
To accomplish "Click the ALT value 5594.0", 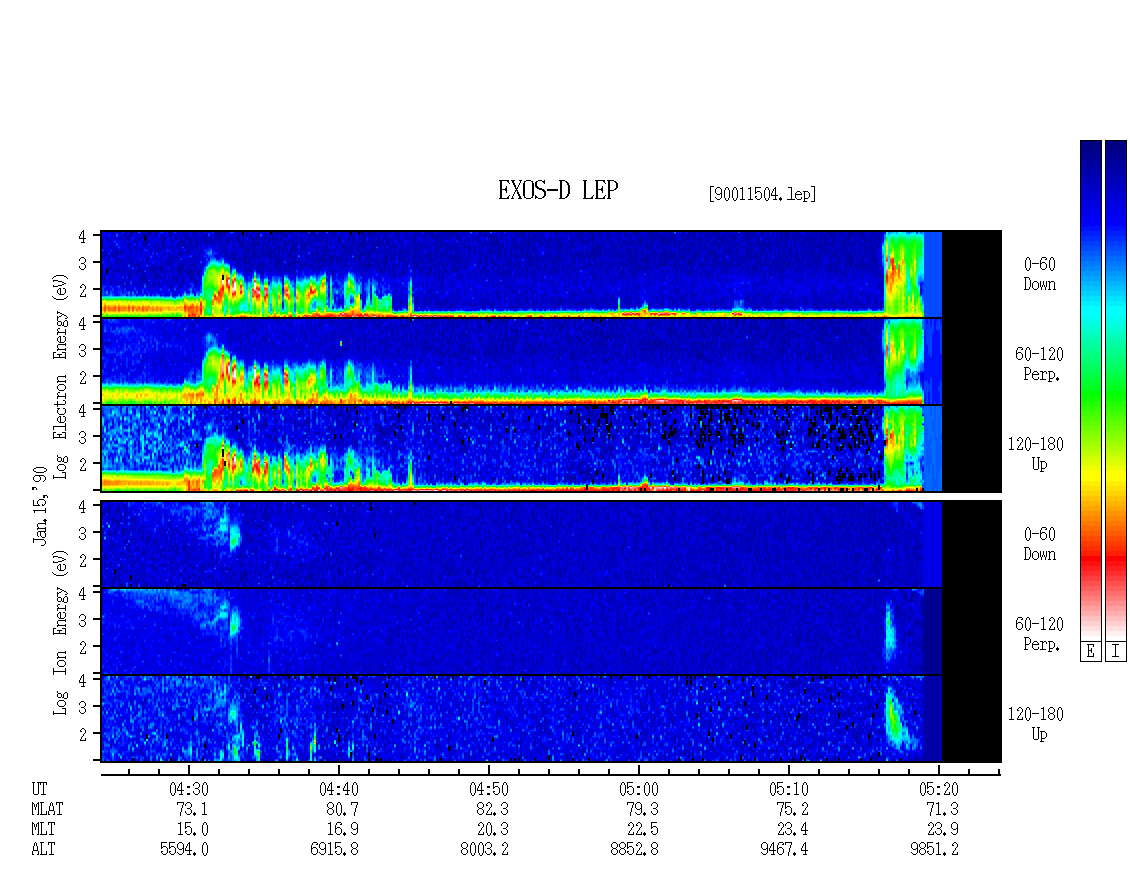I will (x=184, y=850).
